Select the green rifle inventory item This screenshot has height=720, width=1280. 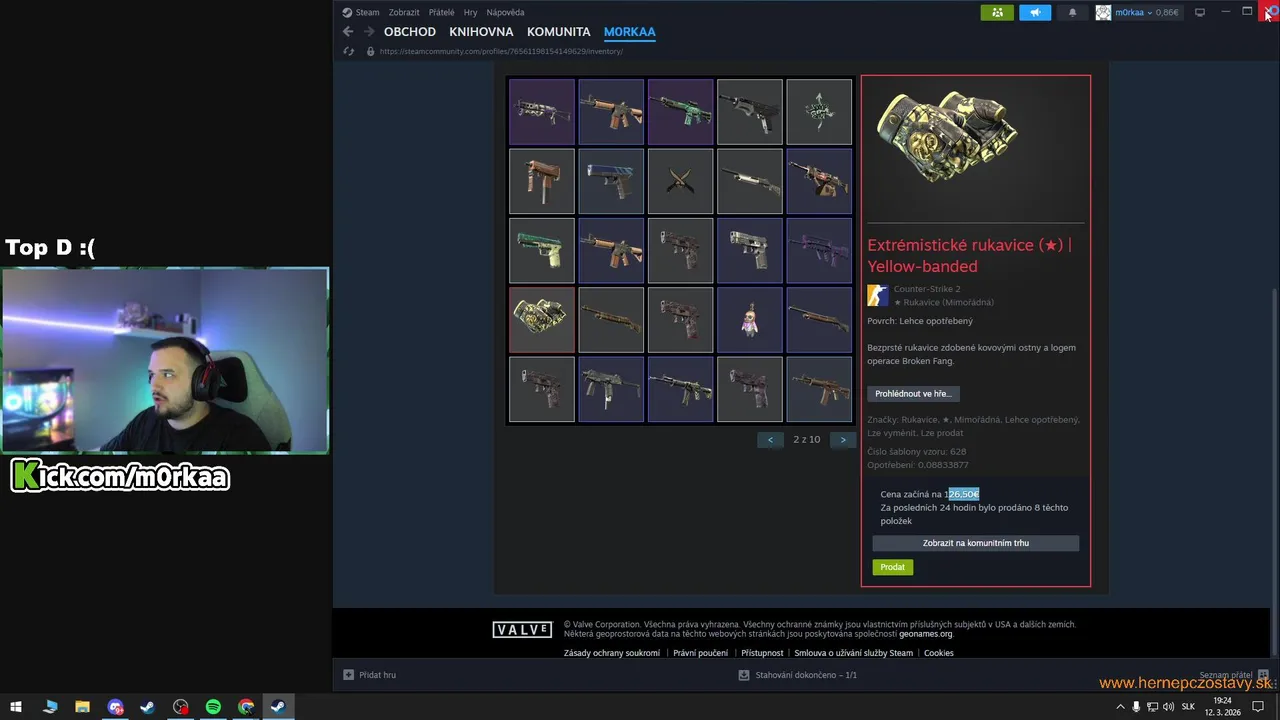pyautogui.click(x=680, y=112)
